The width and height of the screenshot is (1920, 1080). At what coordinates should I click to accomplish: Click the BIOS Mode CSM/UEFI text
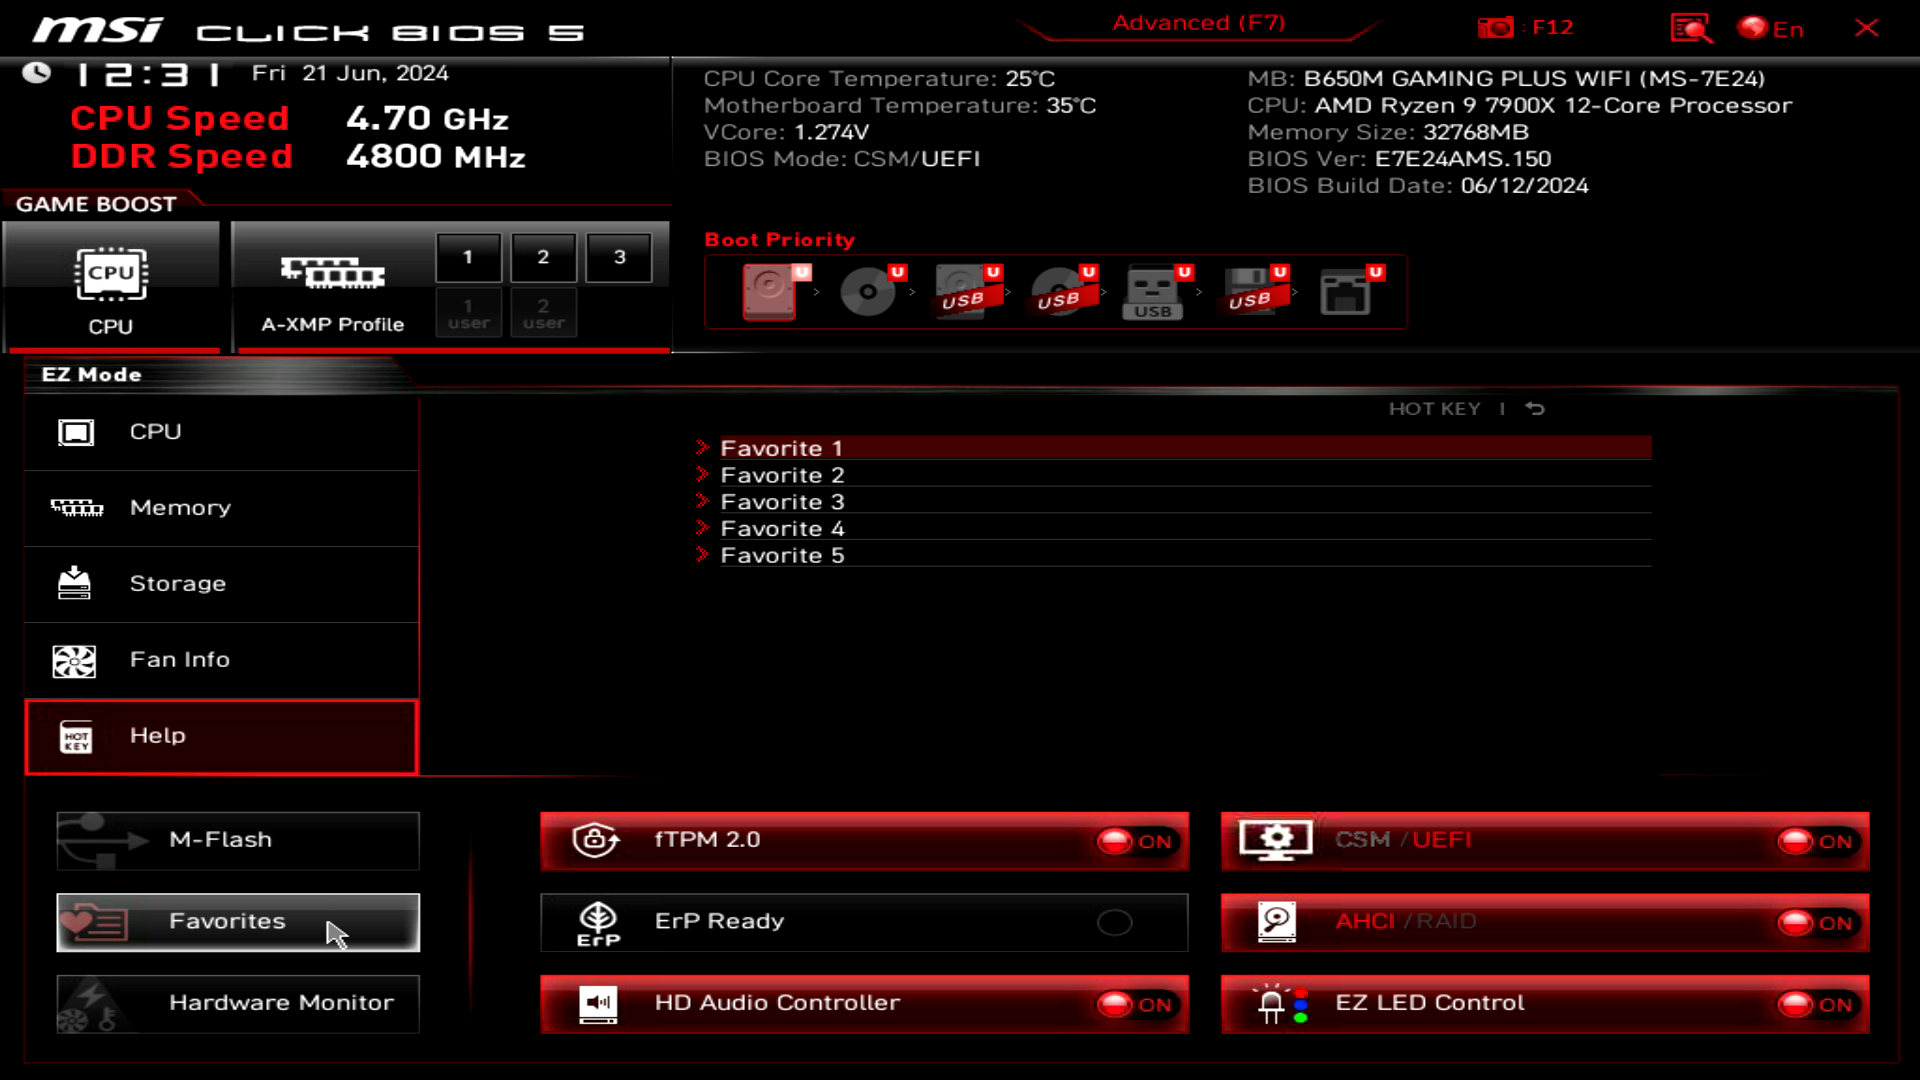(x=842, y=159)
